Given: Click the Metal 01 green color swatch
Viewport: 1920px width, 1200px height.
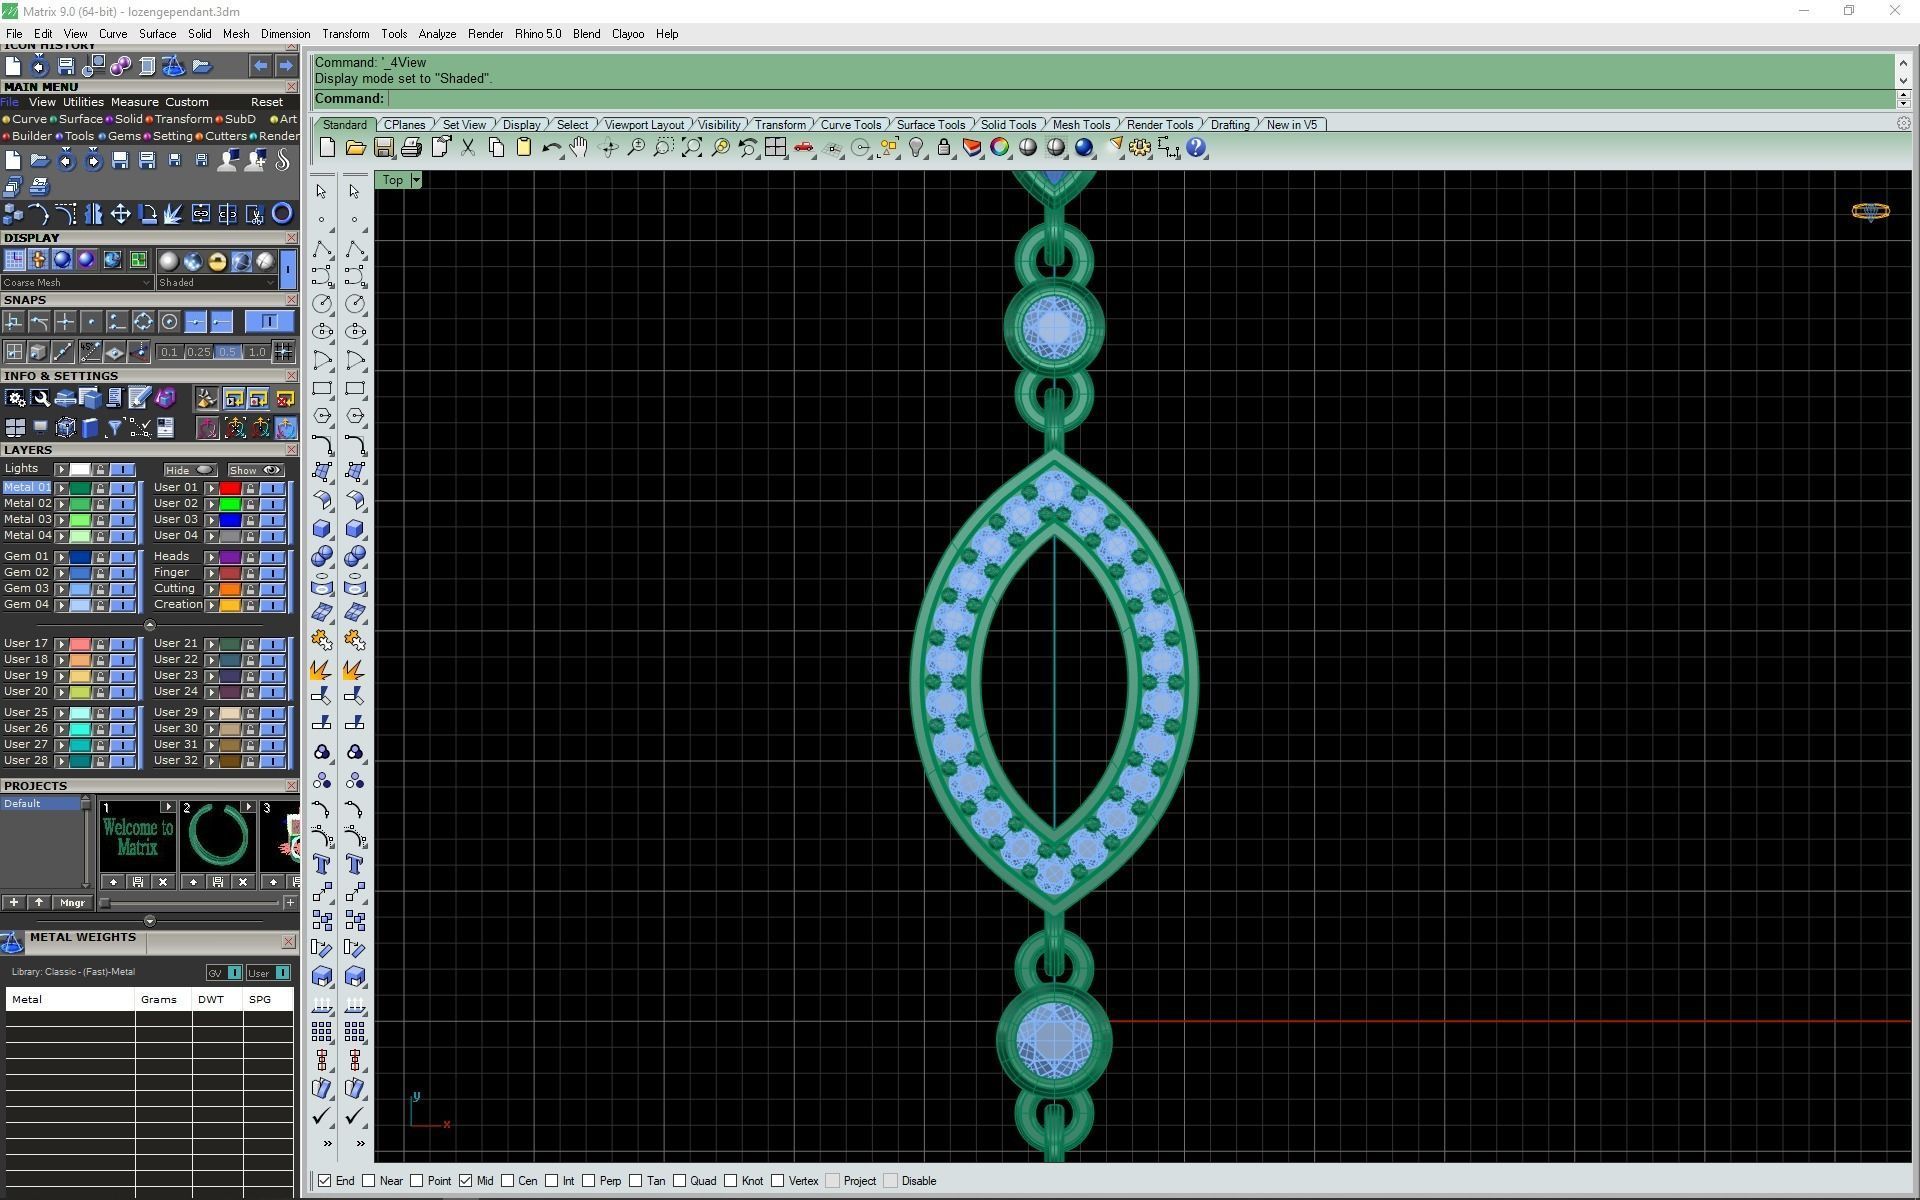Looking at the screenshot, I should pos(79,488).
